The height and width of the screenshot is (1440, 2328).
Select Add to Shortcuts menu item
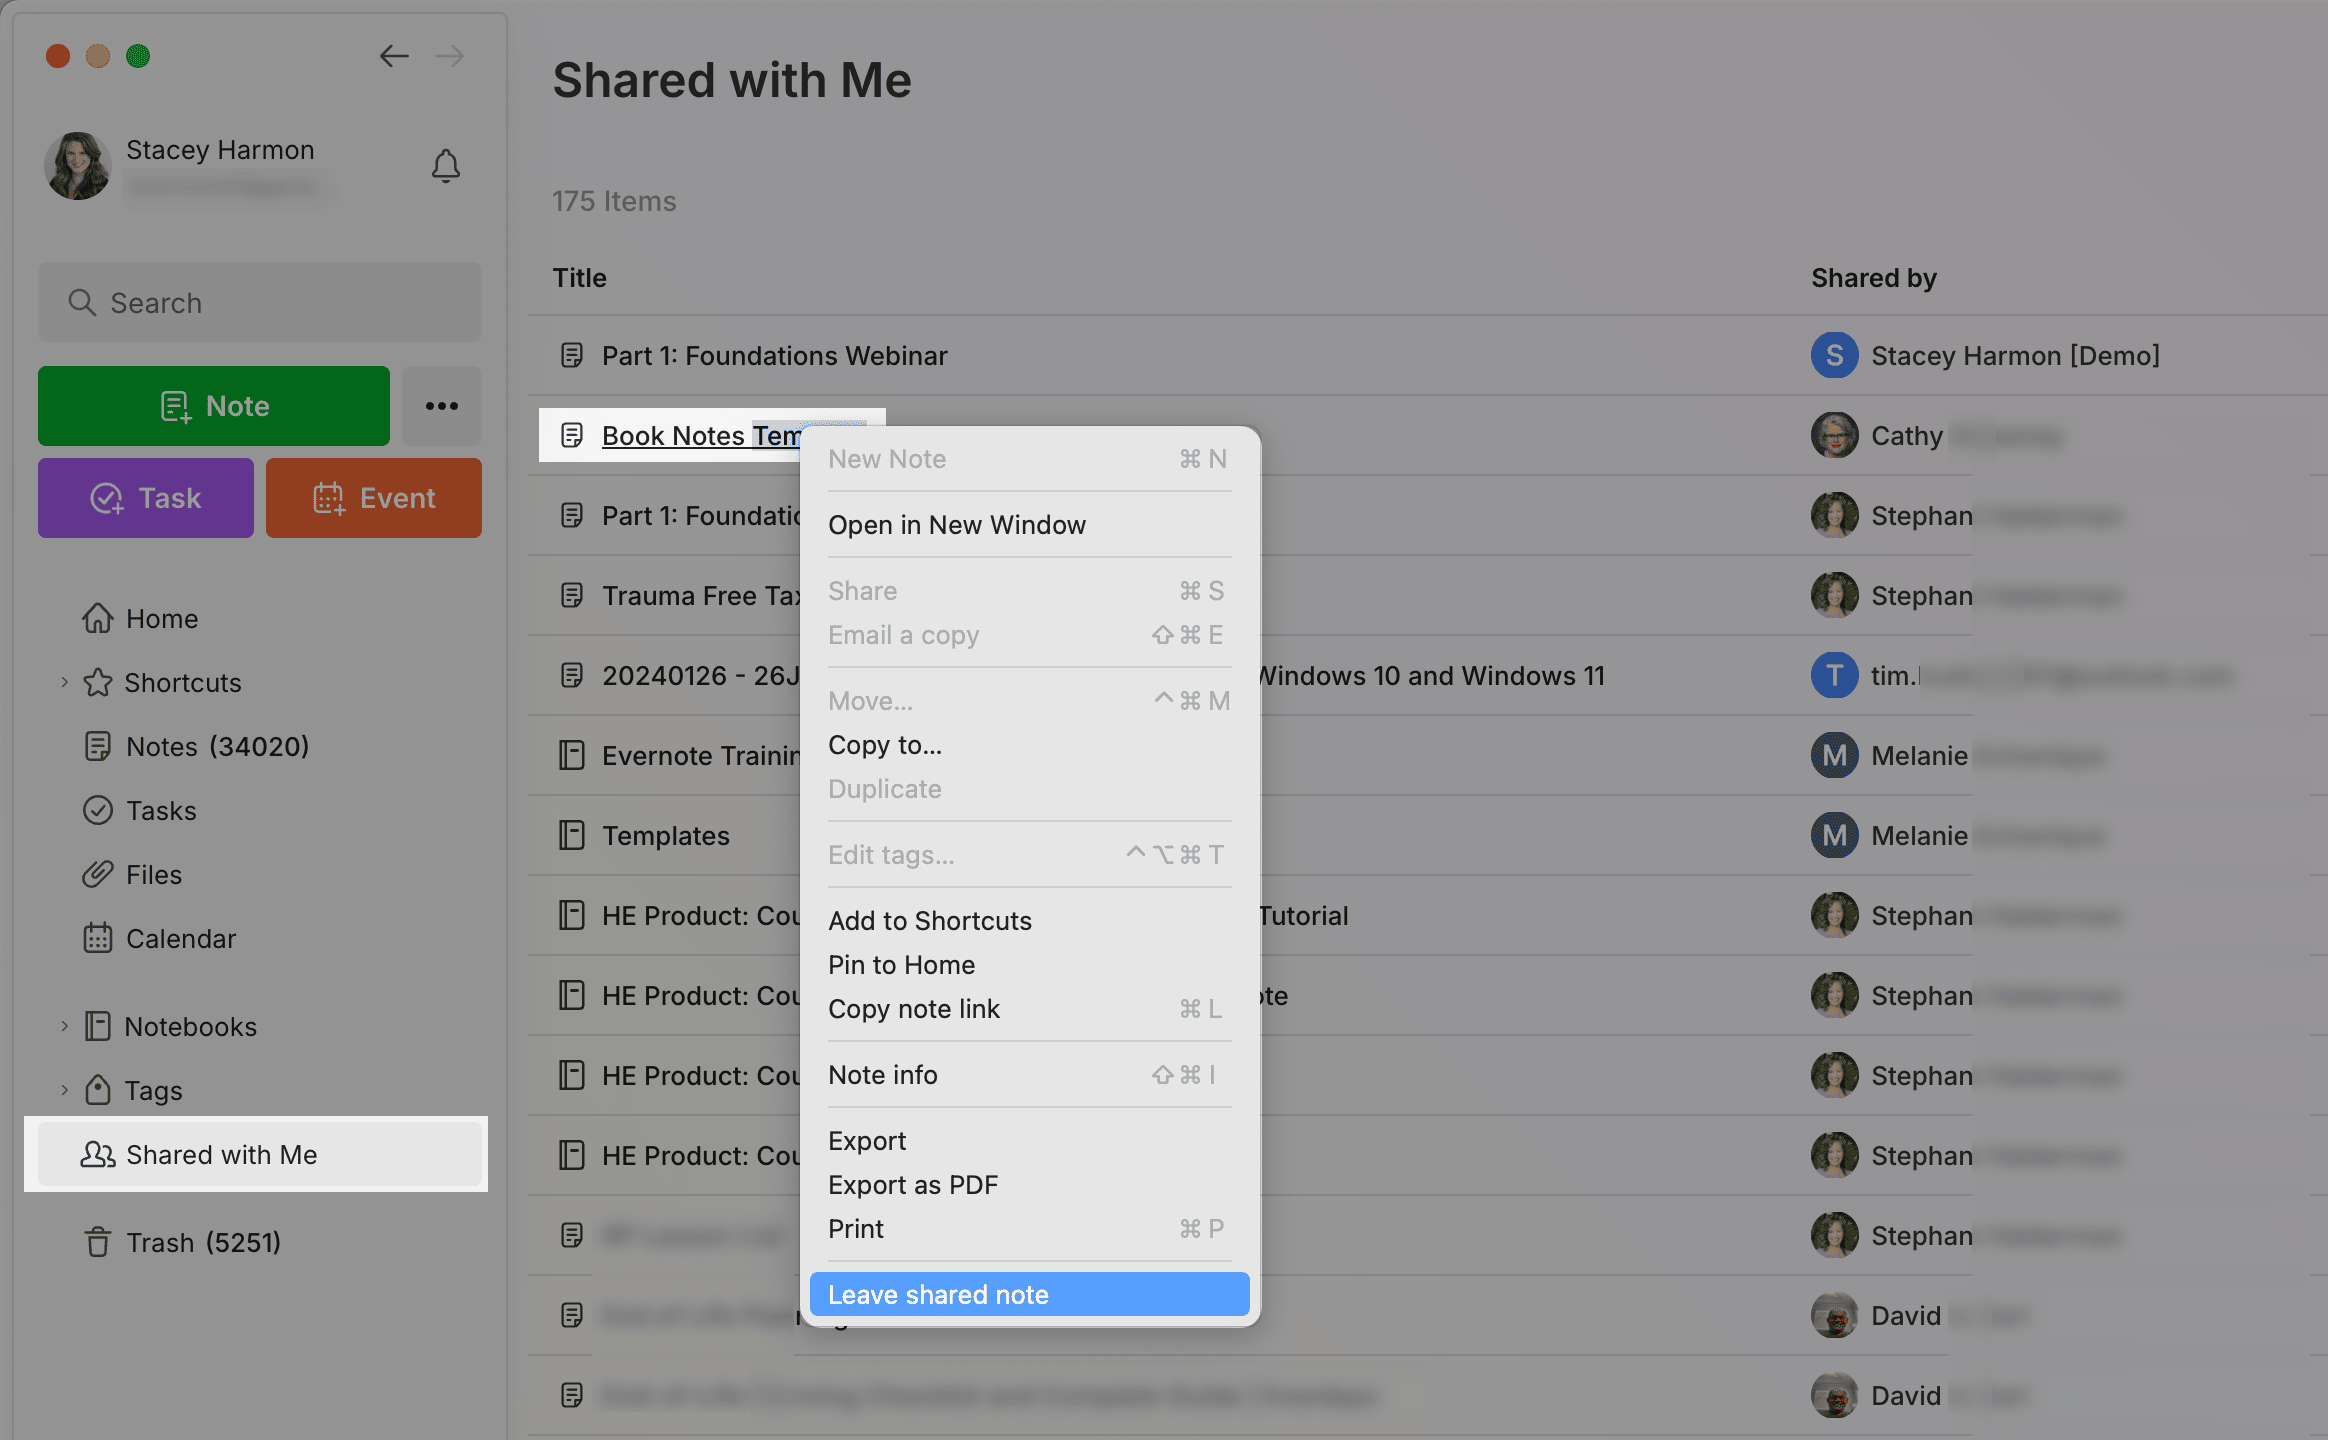click(1030, 921)
